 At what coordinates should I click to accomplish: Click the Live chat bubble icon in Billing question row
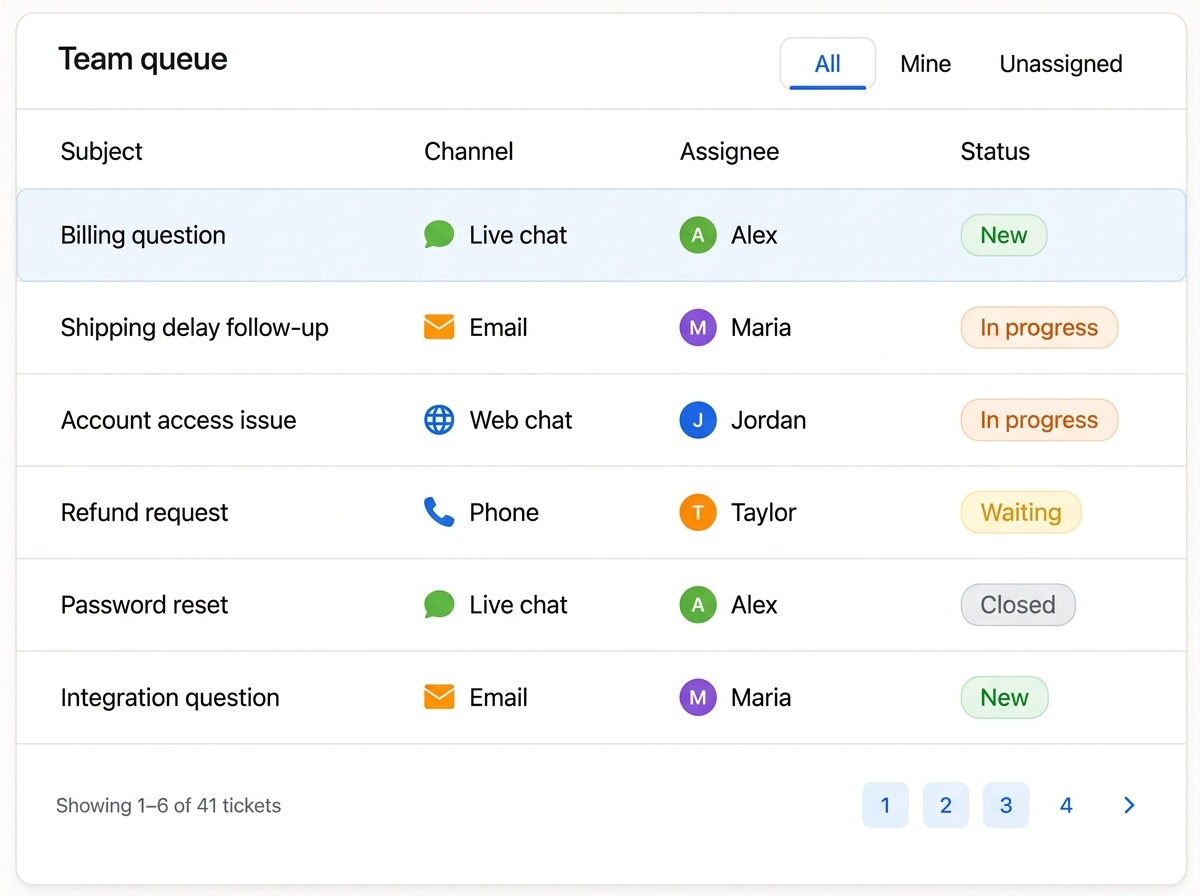(439, 235)
